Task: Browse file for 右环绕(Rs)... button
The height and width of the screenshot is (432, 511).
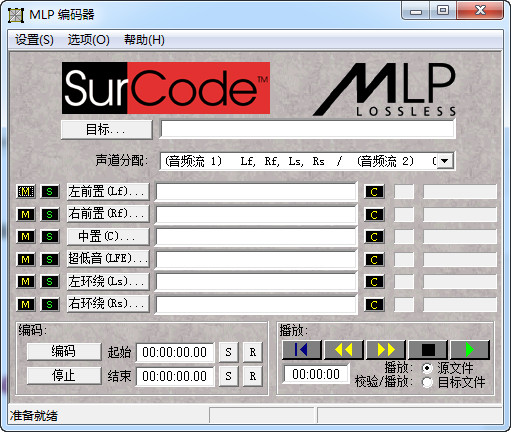Action: 108,304
